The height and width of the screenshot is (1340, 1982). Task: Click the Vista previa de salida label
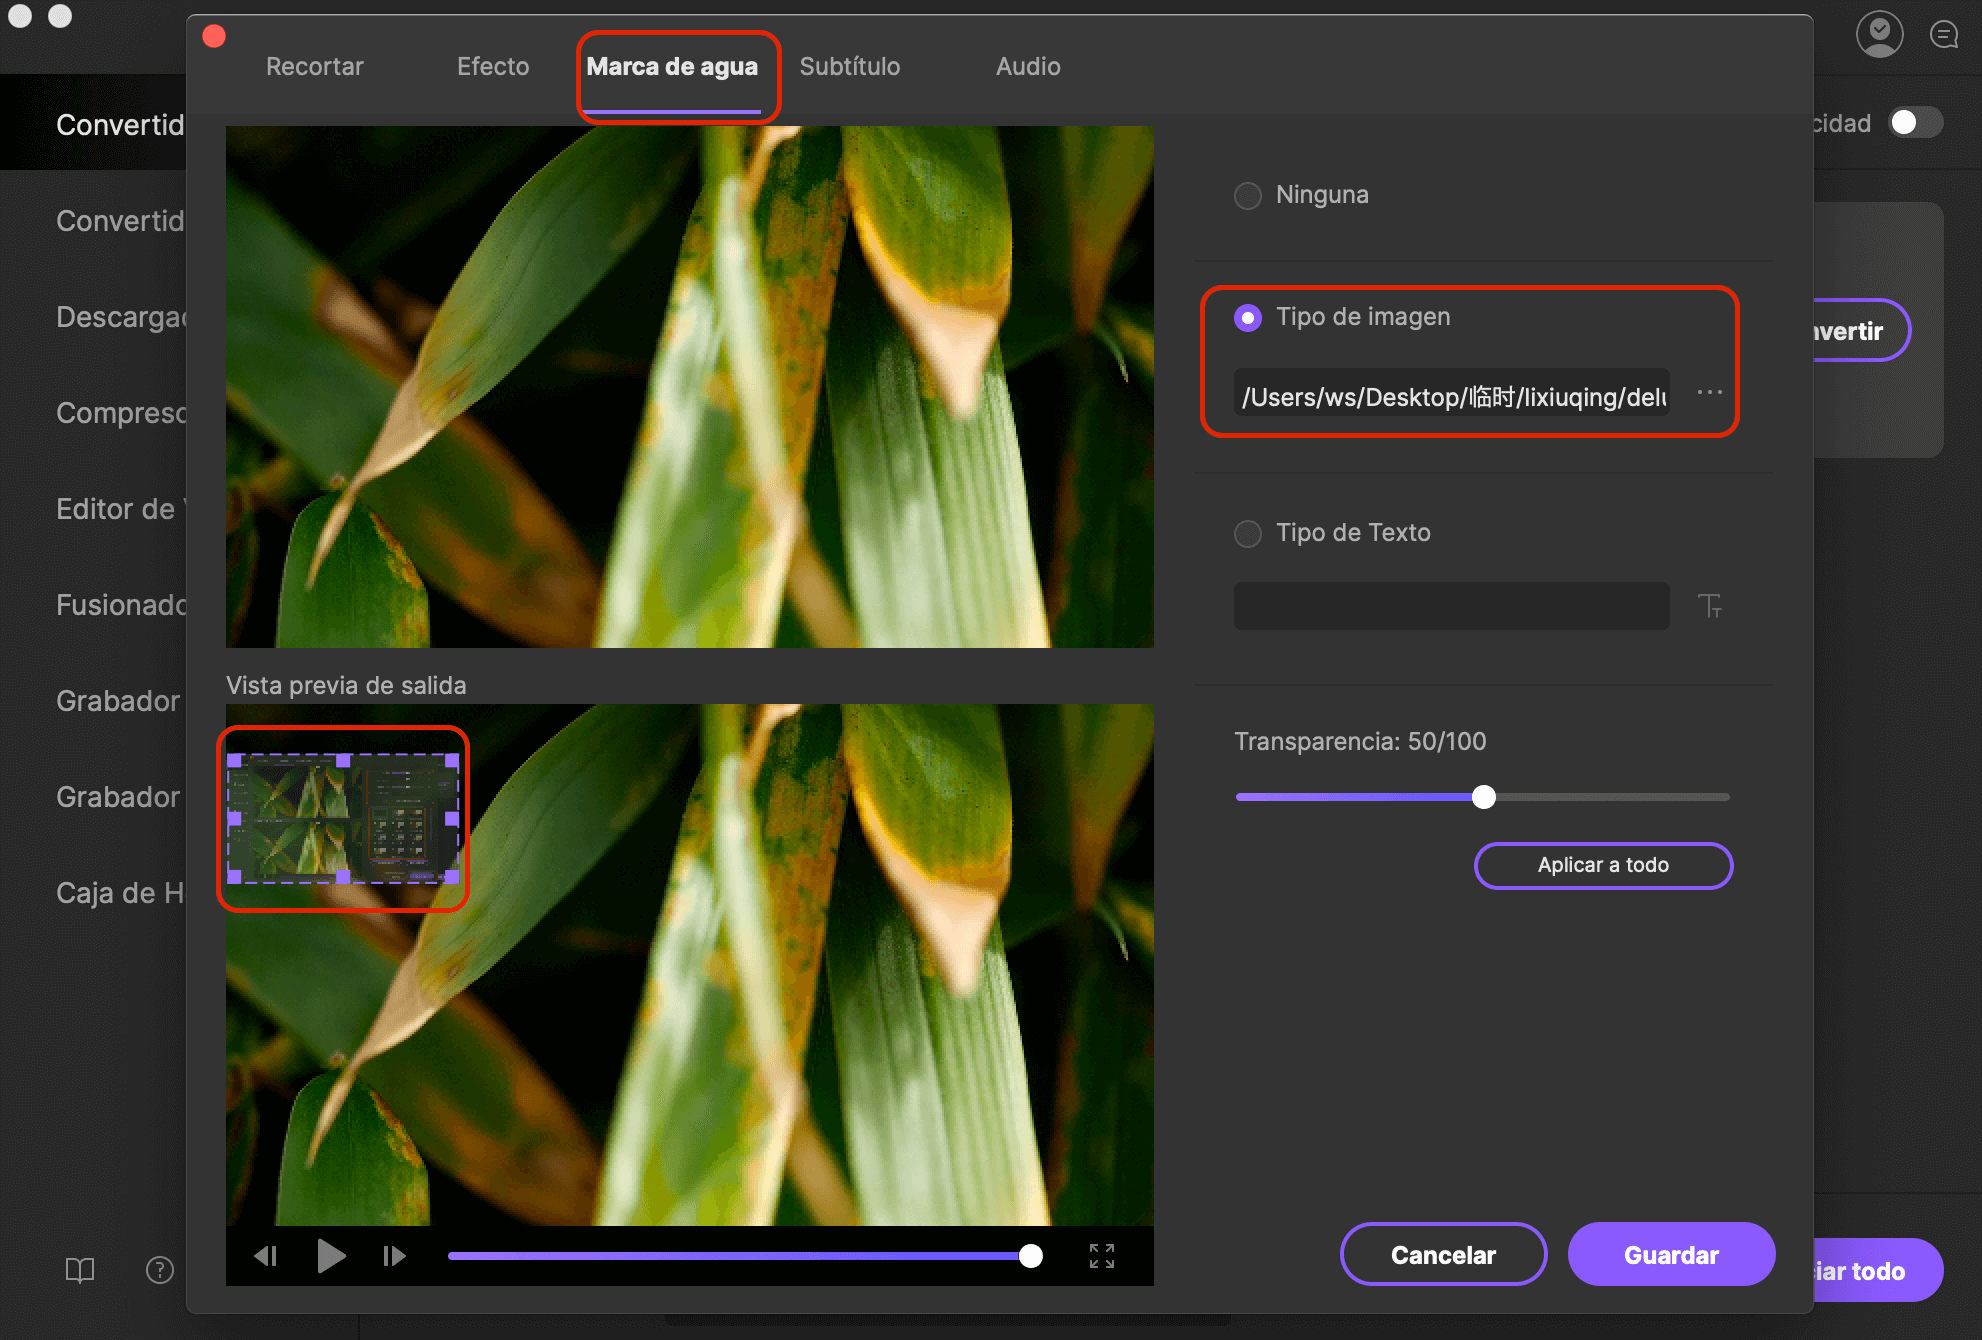pos(346,685)
